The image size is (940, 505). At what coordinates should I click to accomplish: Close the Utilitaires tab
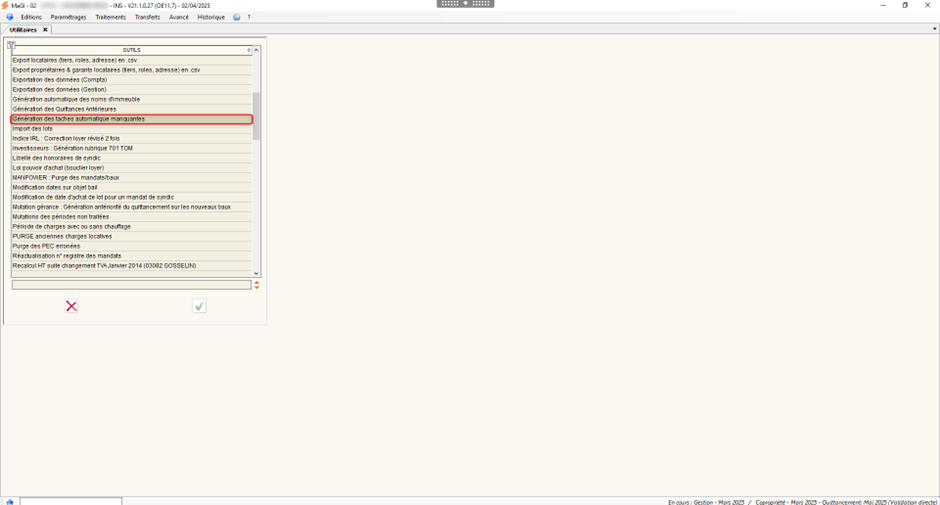click(x=45, y=30)
